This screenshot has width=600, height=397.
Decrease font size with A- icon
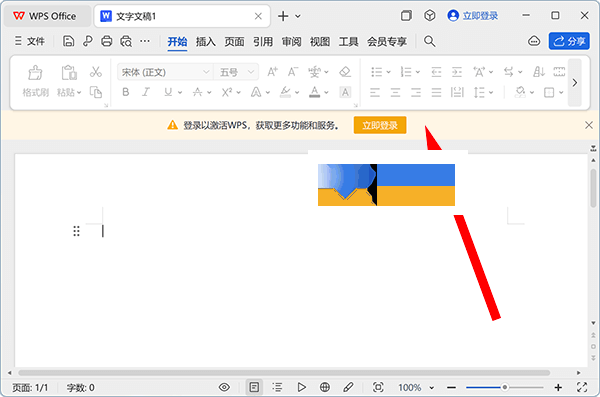click(293, 72)
